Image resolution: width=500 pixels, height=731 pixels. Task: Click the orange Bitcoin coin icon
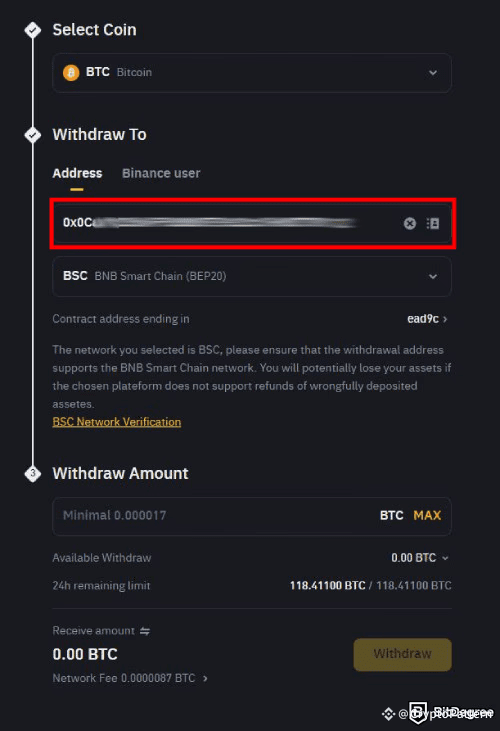coord(71,73)
